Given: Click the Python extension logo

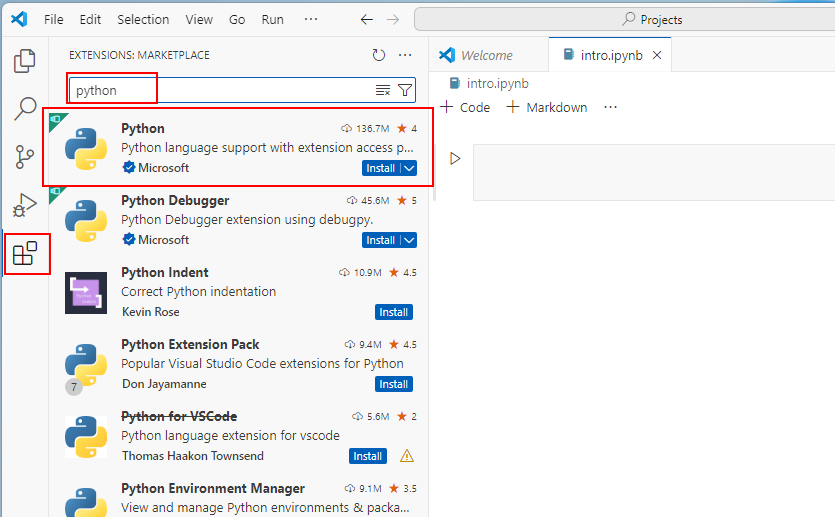Looking at the screenshot, I should [86, 149].
